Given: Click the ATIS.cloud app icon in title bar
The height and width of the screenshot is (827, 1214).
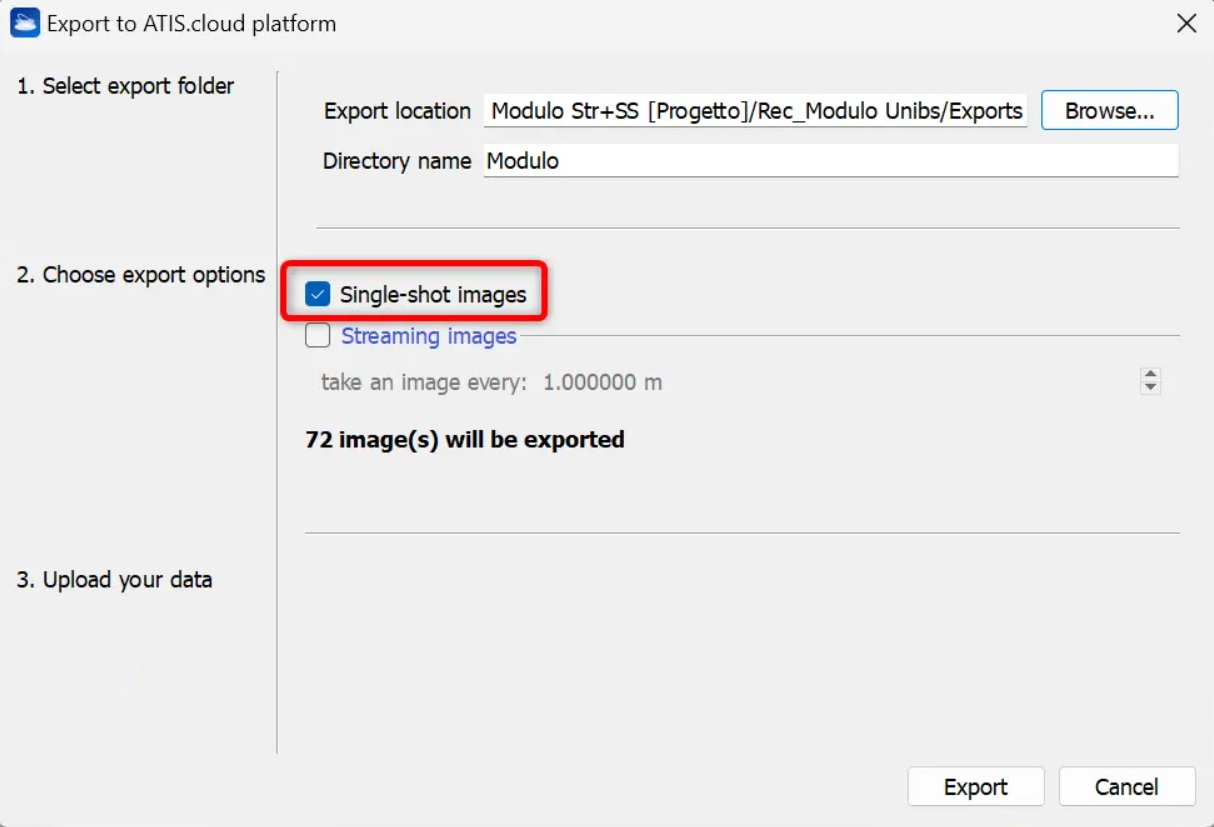Looking at the screenshot, I should coord(25,23).
